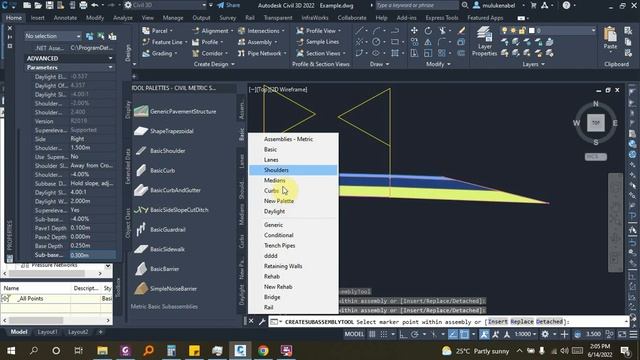Click the Paste clipboard icon
The image size is (640, 360).
pyautogui.click(x=610, y=34)
